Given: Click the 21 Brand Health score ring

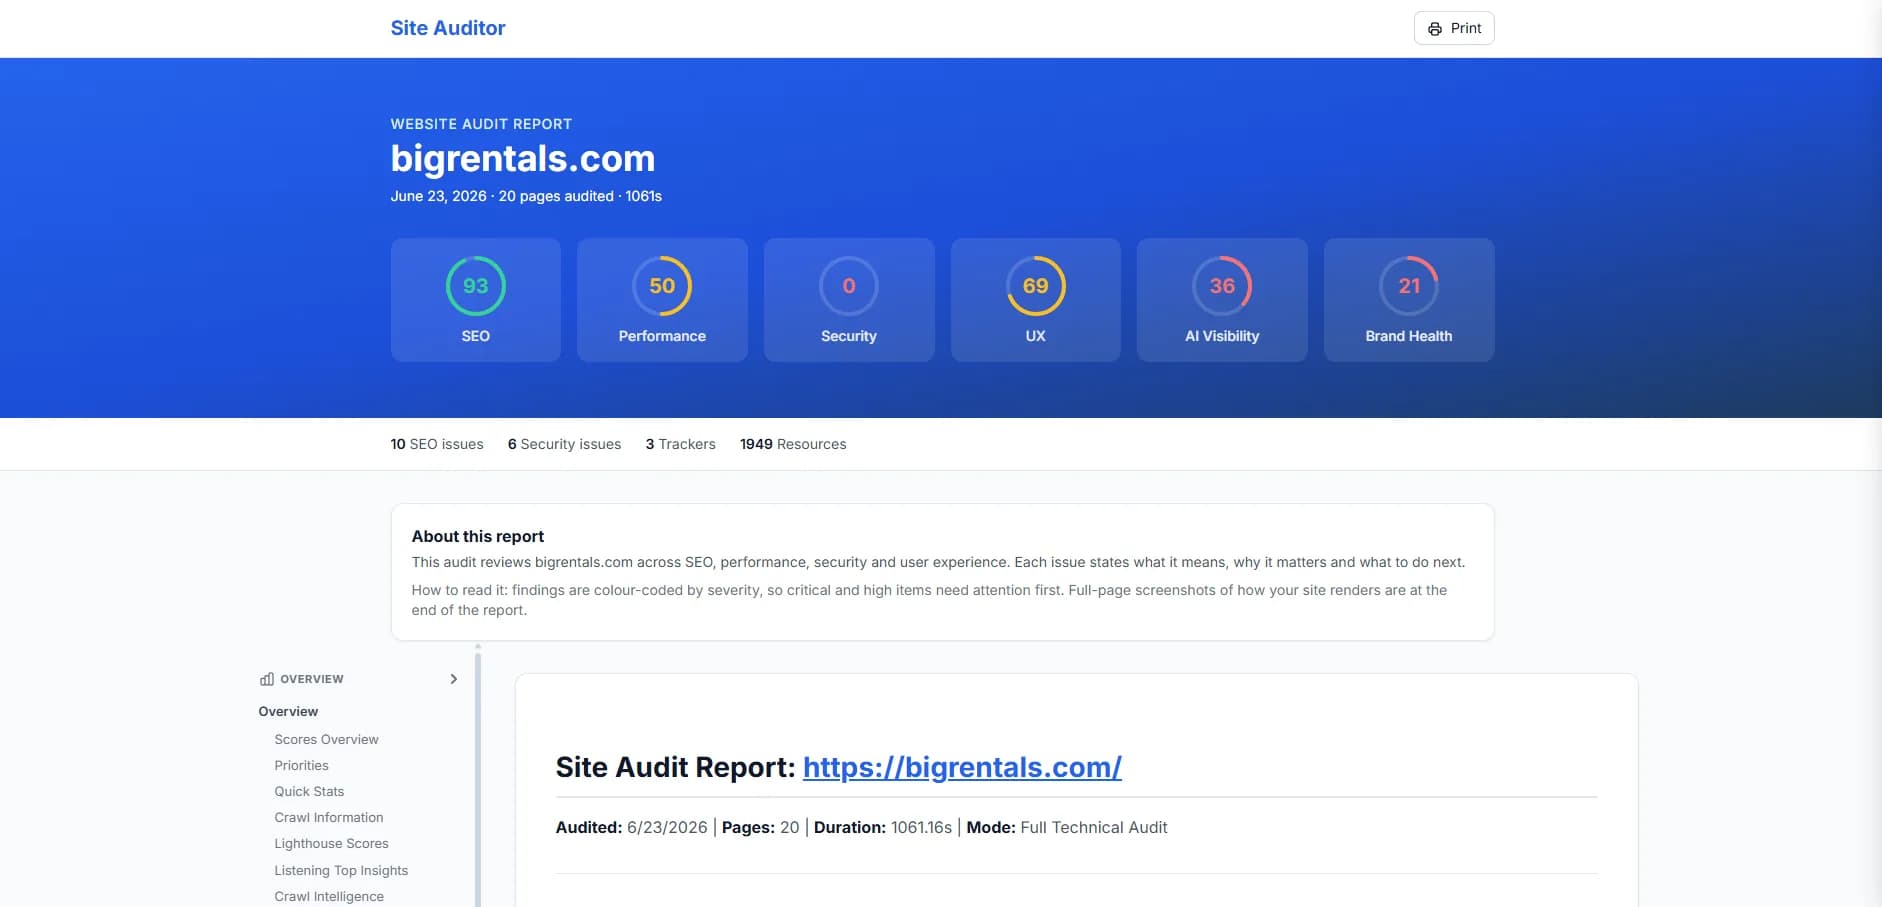Looking at the screenshot, I should (1409, 286).
